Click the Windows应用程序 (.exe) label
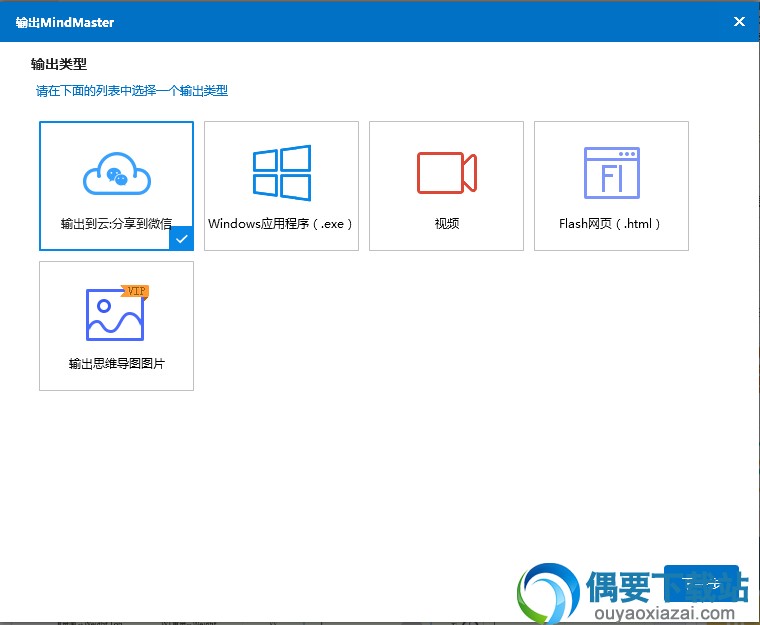Image resolution: width=760 pixels, height=625 pixels. tap(280, 224)
